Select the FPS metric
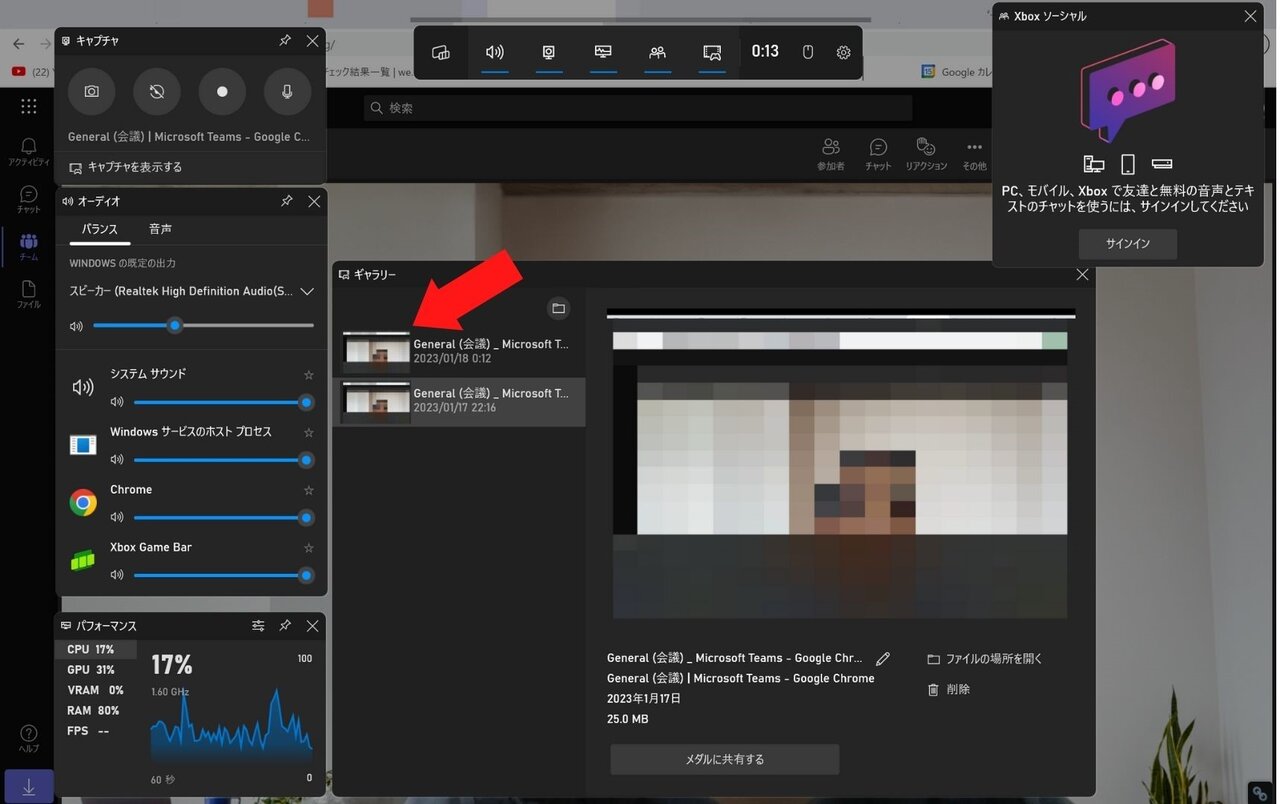The image size is (1280, 804). tap(96, 731)
